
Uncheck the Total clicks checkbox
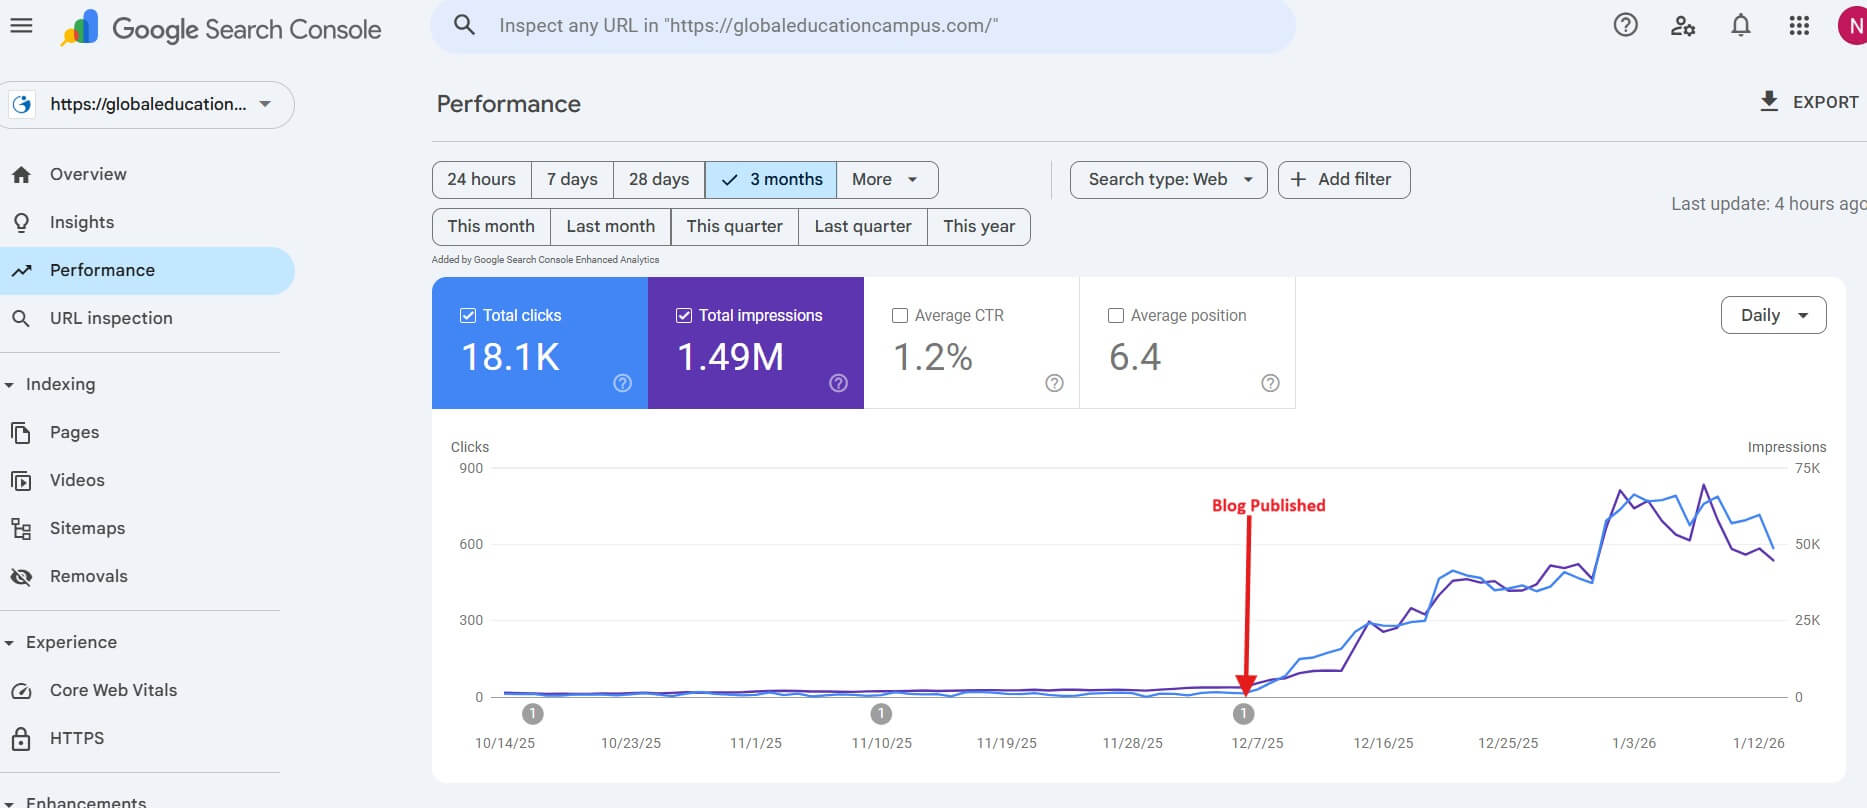click(x=467, y=316)
